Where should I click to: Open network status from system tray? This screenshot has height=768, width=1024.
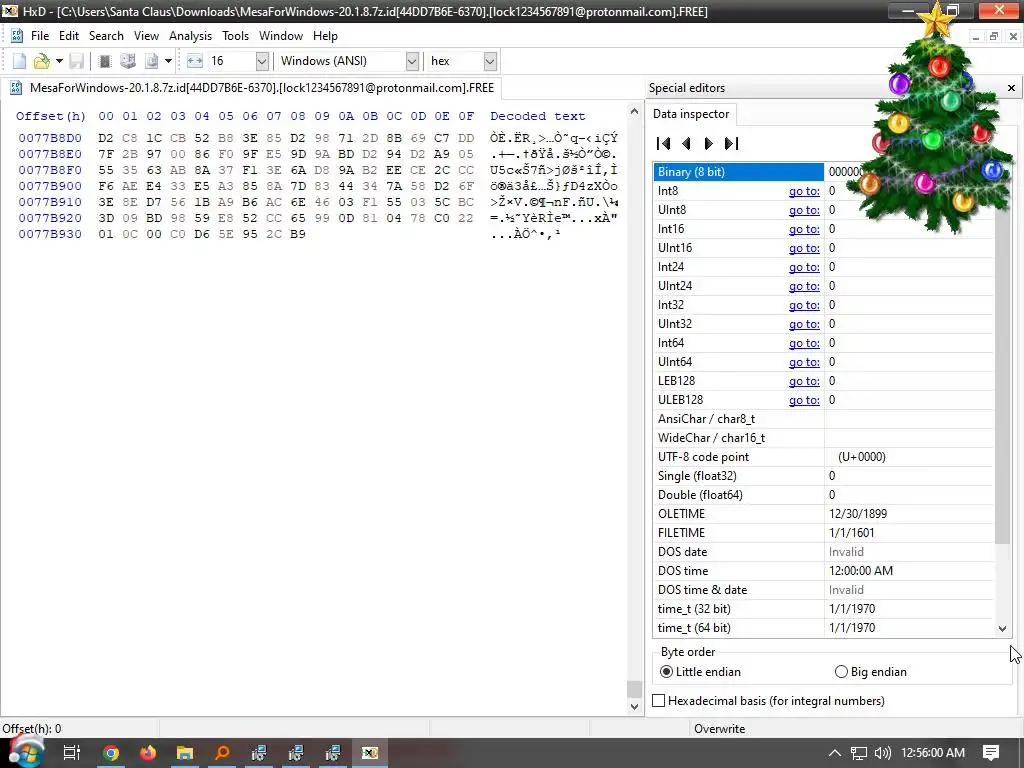tap(859, 753)
